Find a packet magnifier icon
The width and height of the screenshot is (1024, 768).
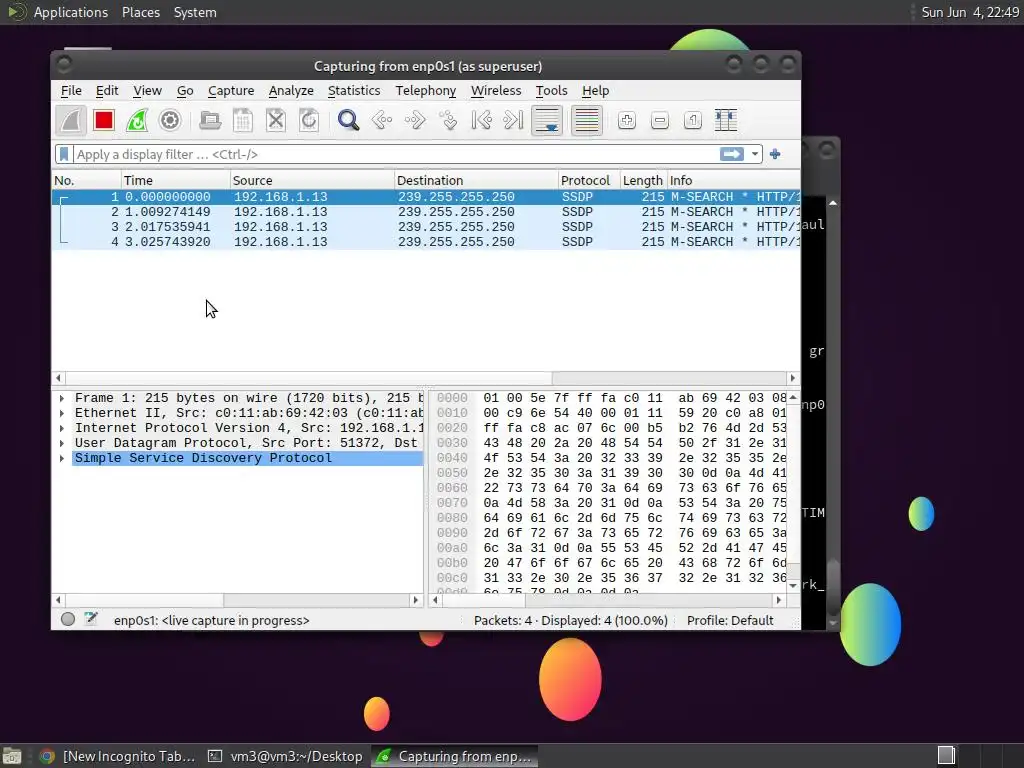[348, 121]
